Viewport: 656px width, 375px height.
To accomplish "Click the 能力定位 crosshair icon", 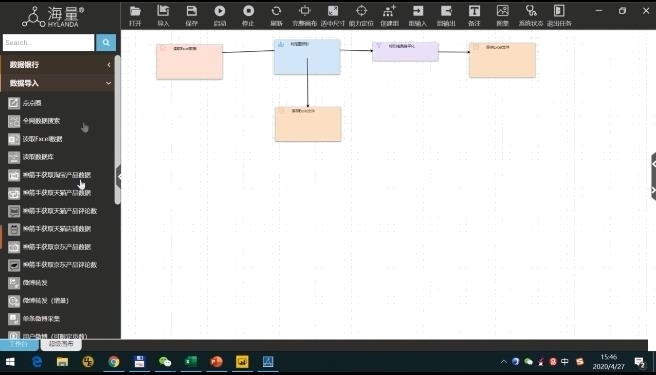I will pyautogui.click(x=361, y=11).
